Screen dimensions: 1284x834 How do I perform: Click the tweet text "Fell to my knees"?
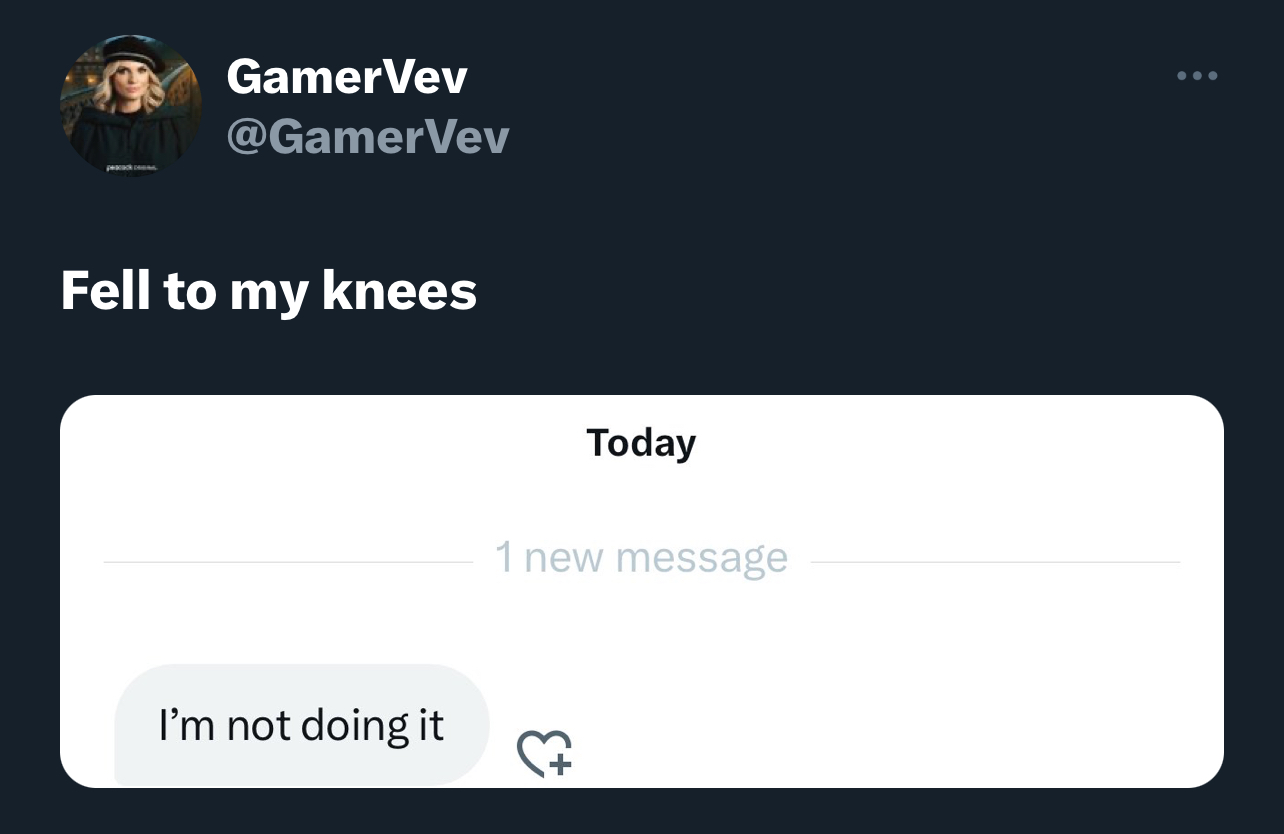click(269, 291)
